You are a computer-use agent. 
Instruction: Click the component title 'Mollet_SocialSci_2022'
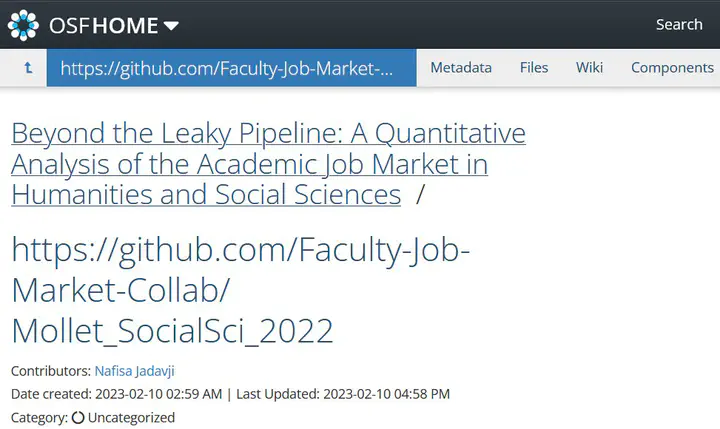[x=172, y=331]
